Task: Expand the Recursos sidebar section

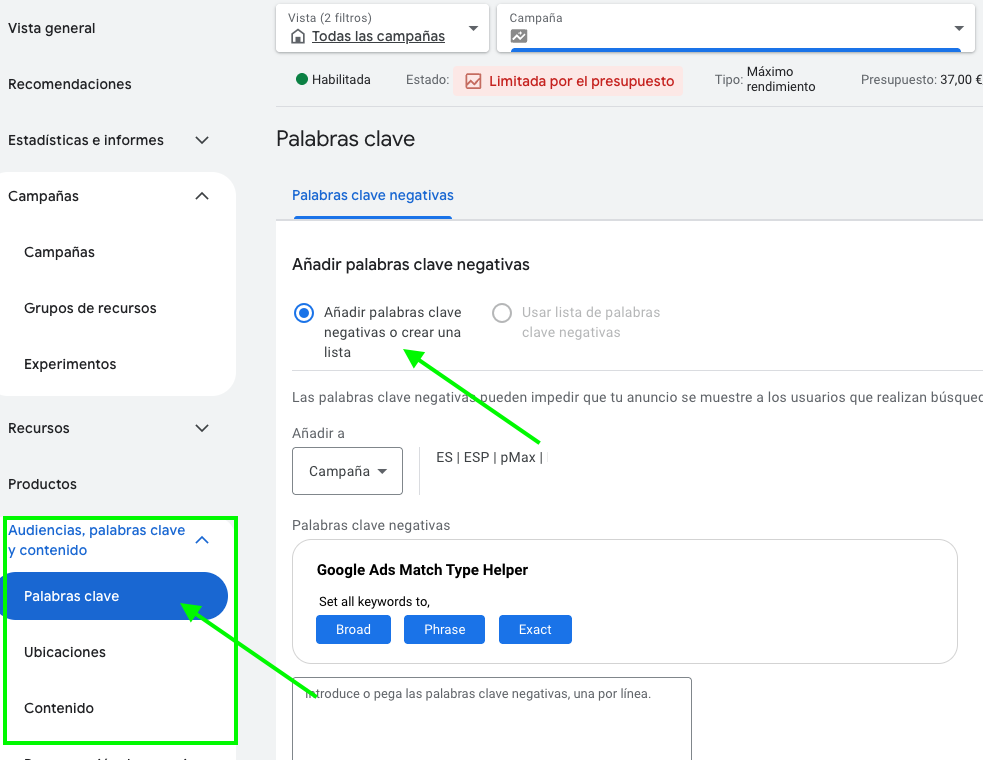Action: 202,428
